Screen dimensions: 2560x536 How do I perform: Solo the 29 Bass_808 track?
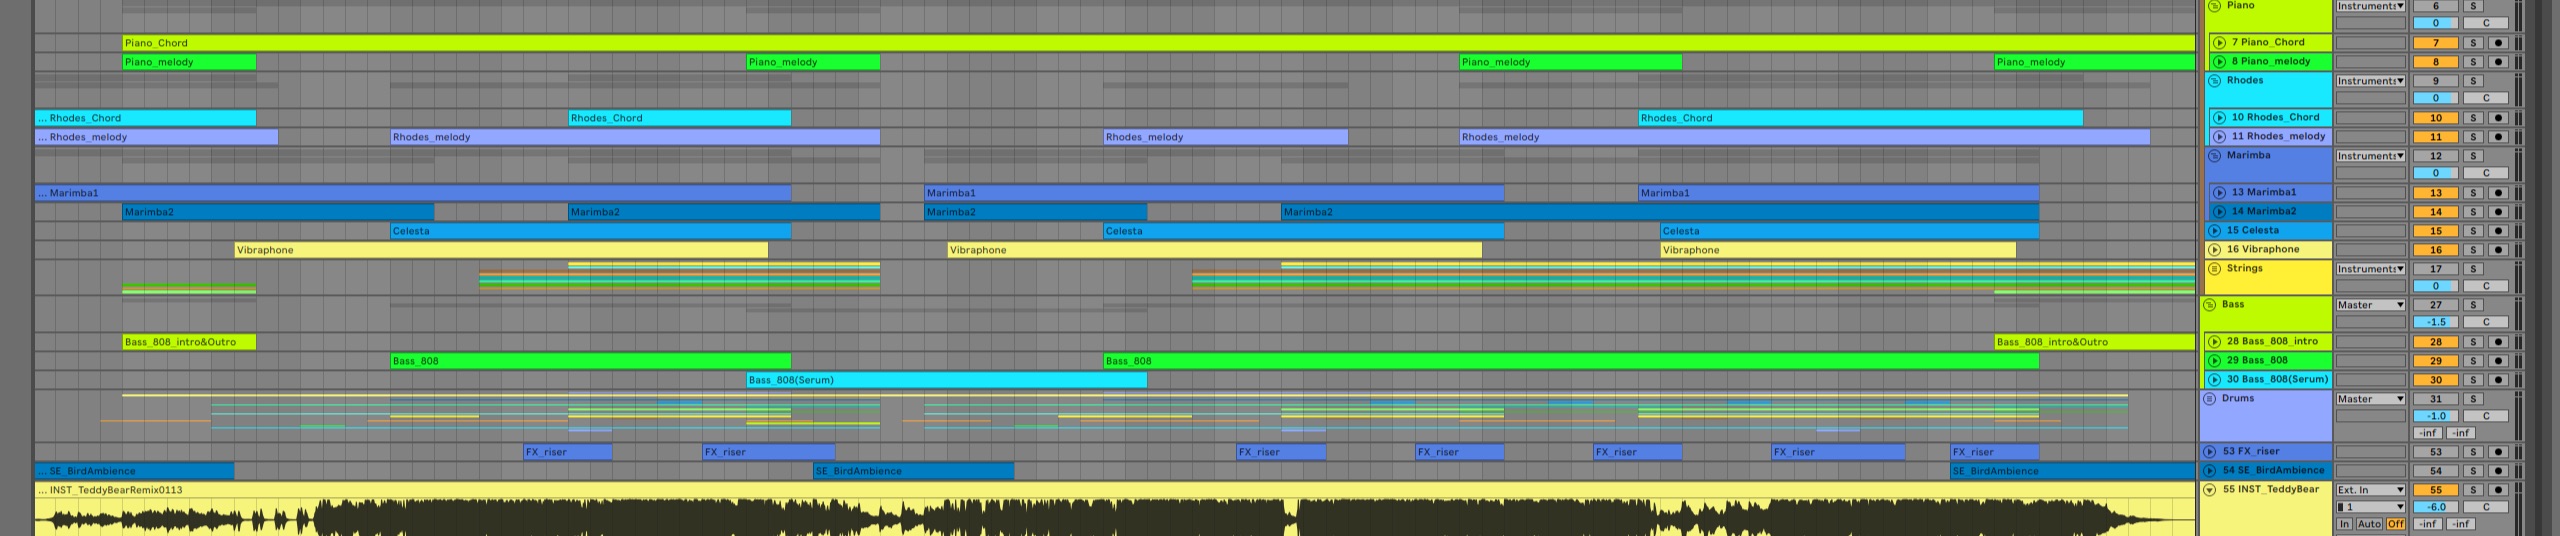[x=2472, y=361]
